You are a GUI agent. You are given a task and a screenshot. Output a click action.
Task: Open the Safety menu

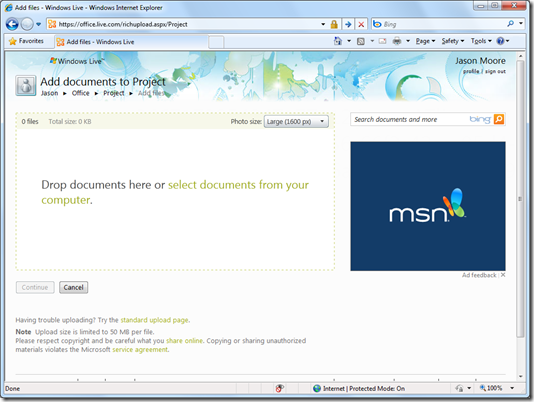point(453,41)
